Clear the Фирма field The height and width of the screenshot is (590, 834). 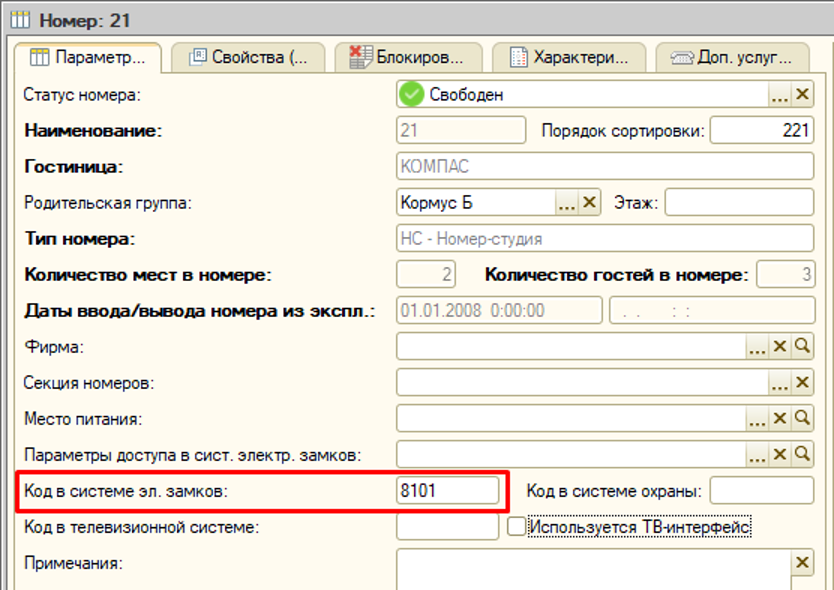pyautogui.click(x=780, y=347)
